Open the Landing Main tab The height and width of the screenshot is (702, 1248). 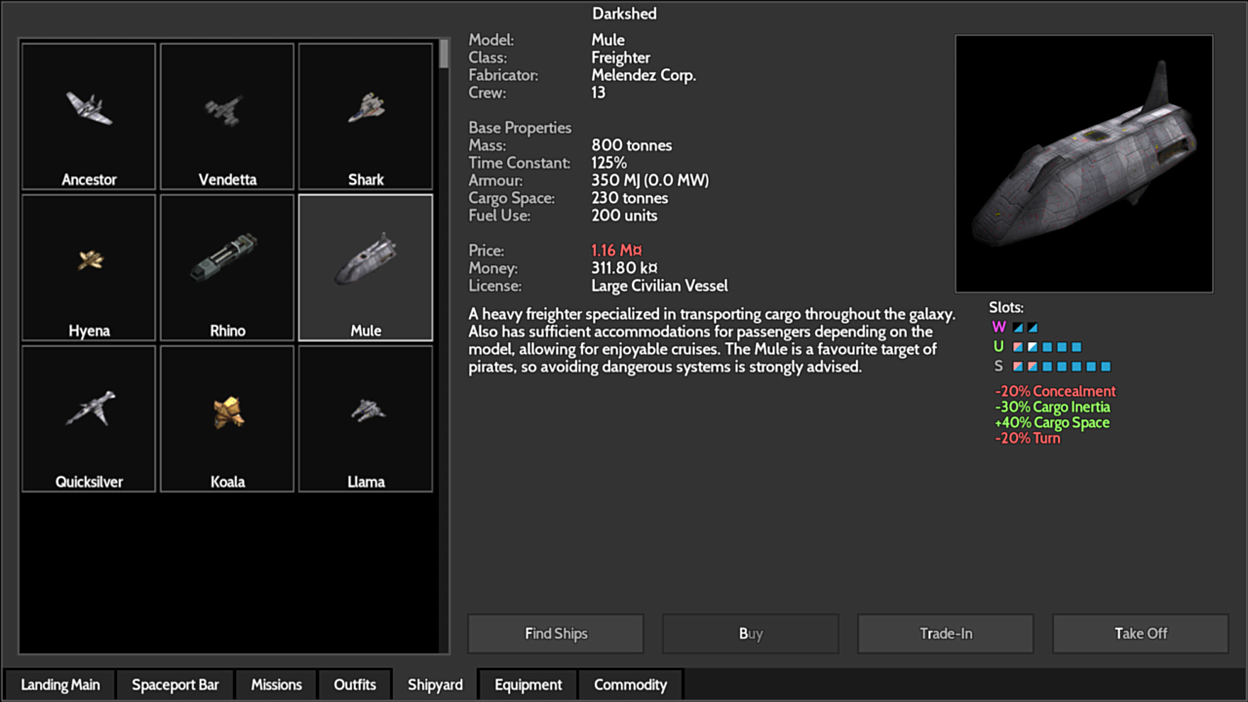[60, 685]
